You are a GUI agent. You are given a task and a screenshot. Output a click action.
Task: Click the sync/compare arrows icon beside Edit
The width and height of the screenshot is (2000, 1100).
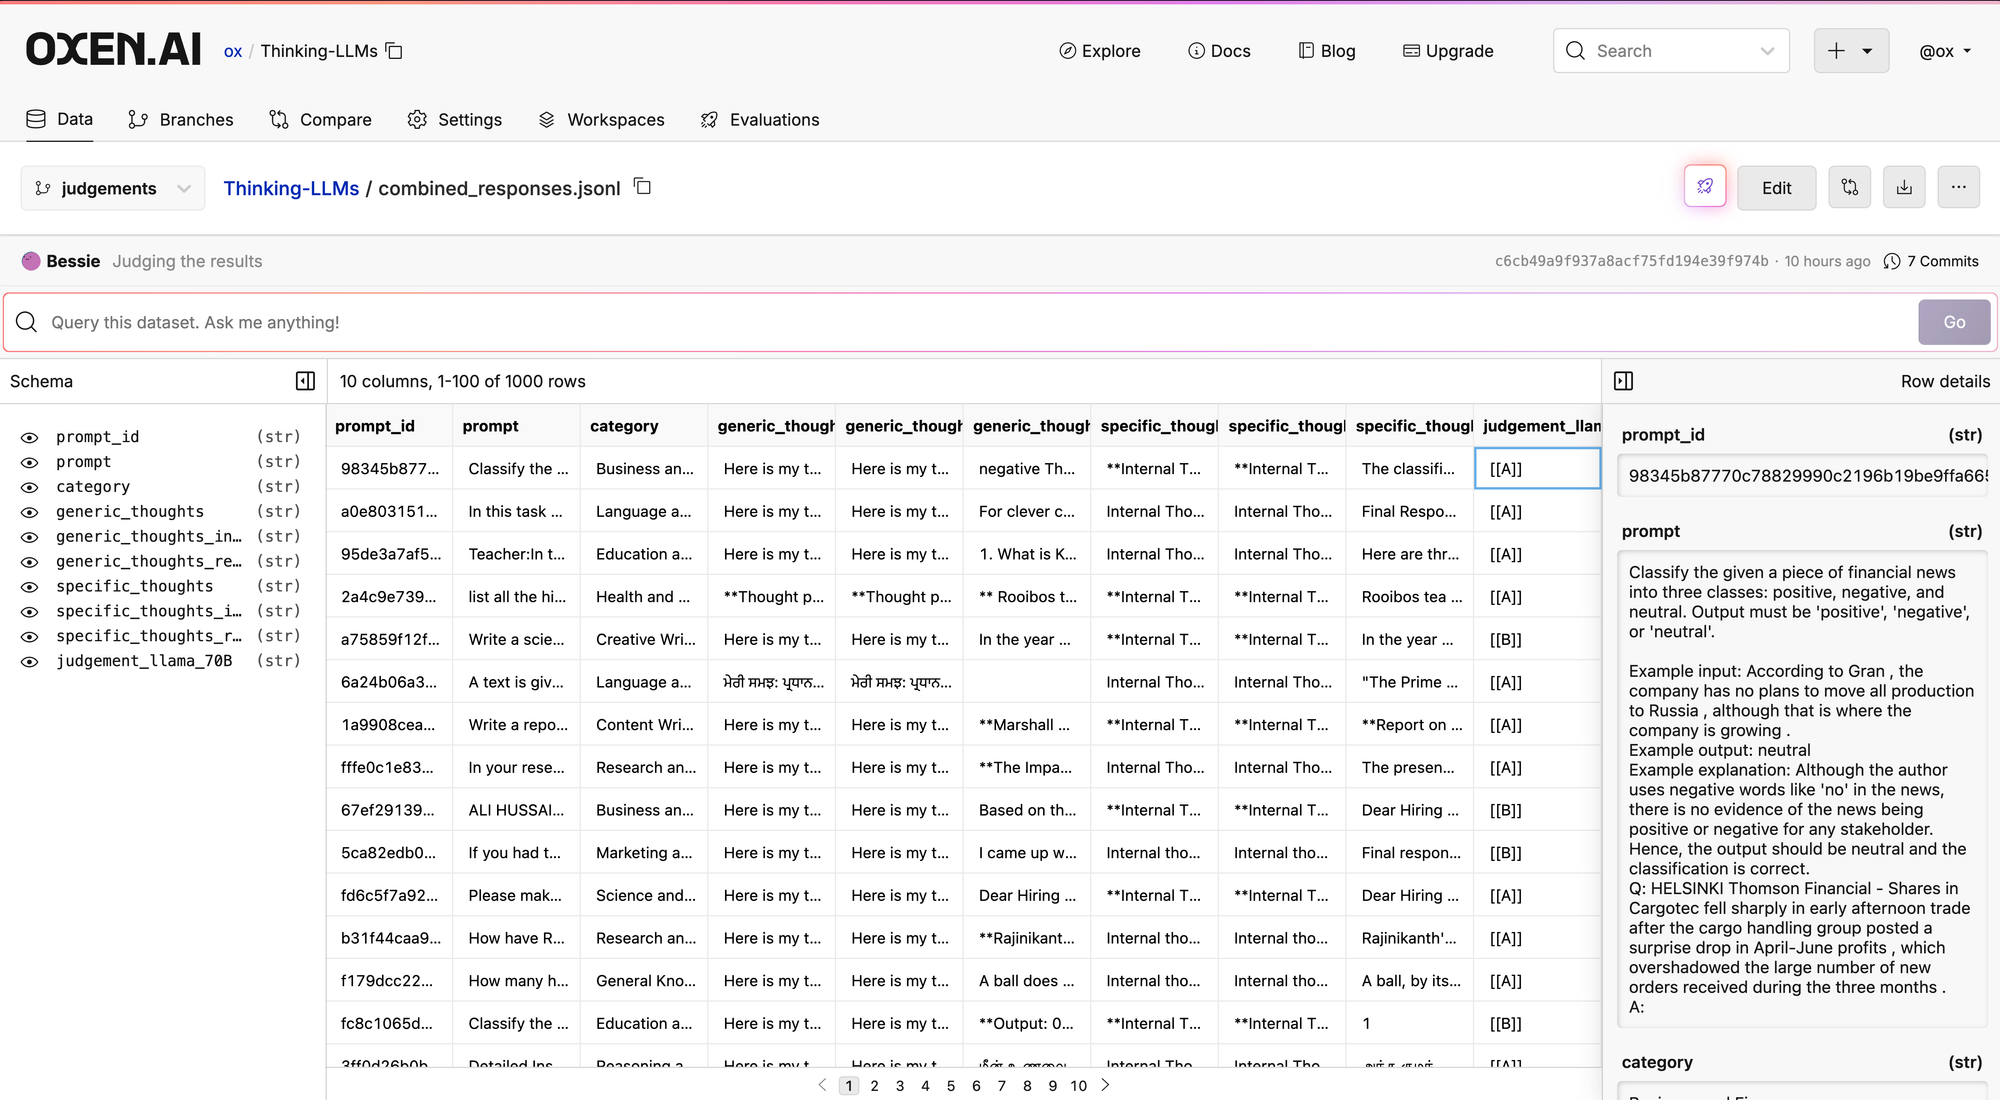pyautogui.click(x=1849, y=187)
